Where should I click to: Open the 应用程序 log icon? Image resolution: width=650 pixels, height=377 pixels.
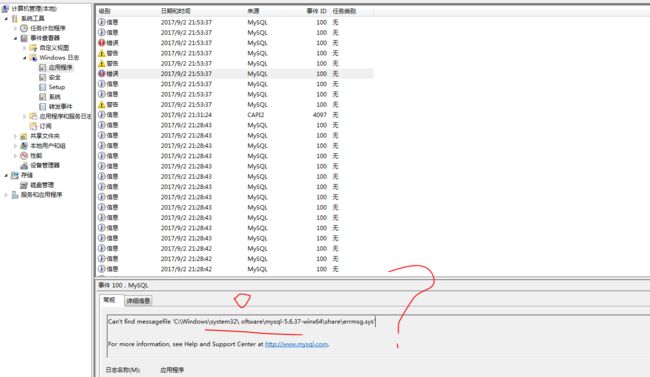[42, 67]
